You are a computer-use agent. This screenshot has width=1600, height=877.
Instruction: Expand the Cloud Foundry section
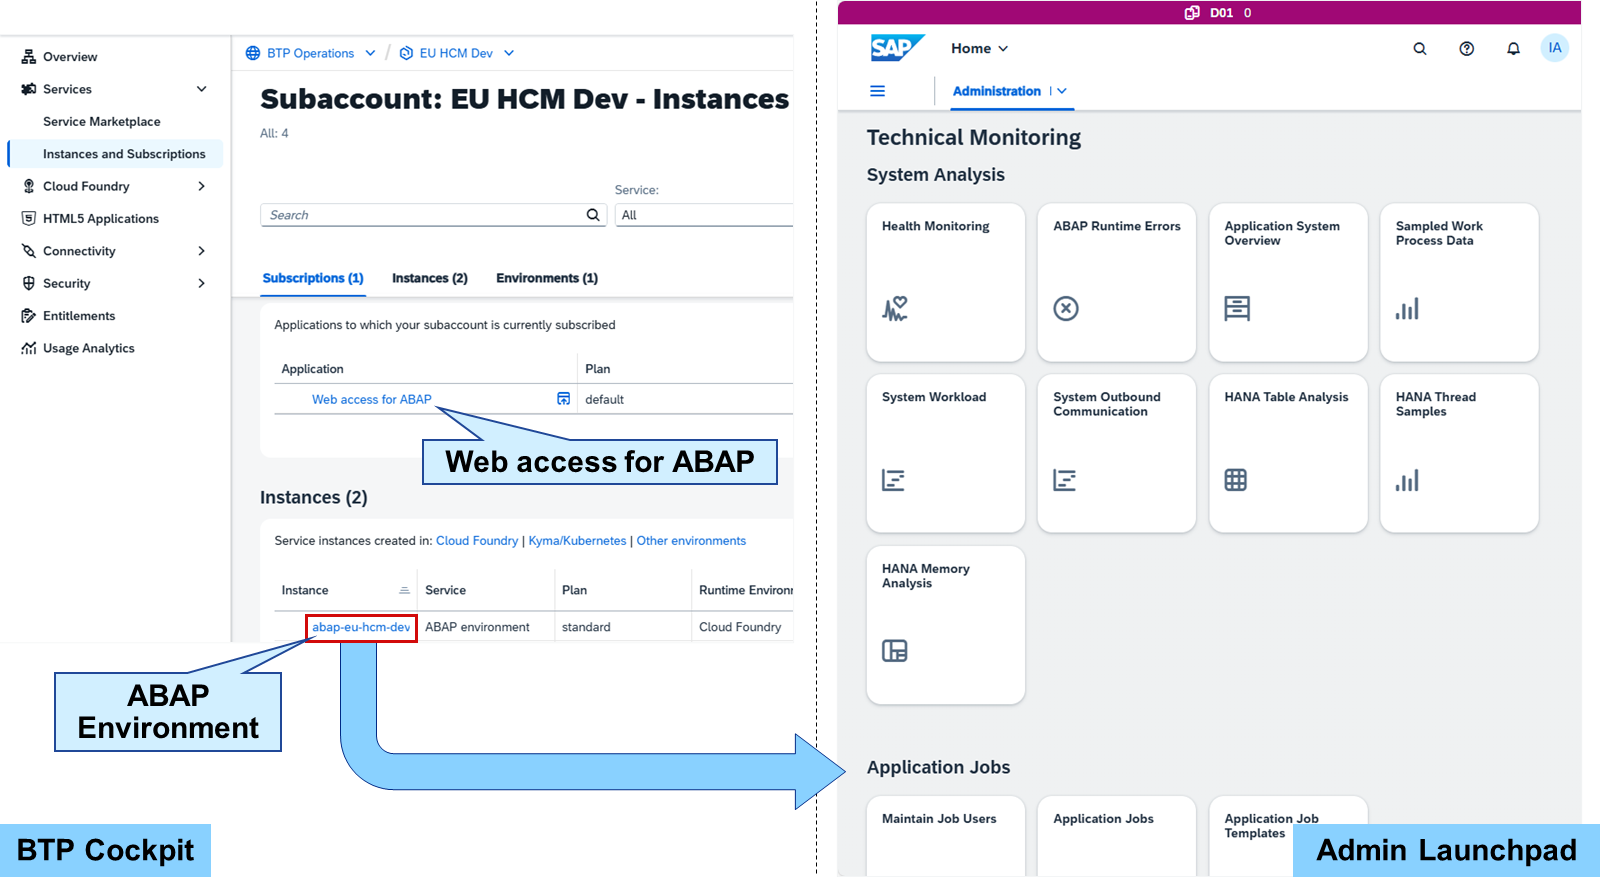(x=202, y=186)
